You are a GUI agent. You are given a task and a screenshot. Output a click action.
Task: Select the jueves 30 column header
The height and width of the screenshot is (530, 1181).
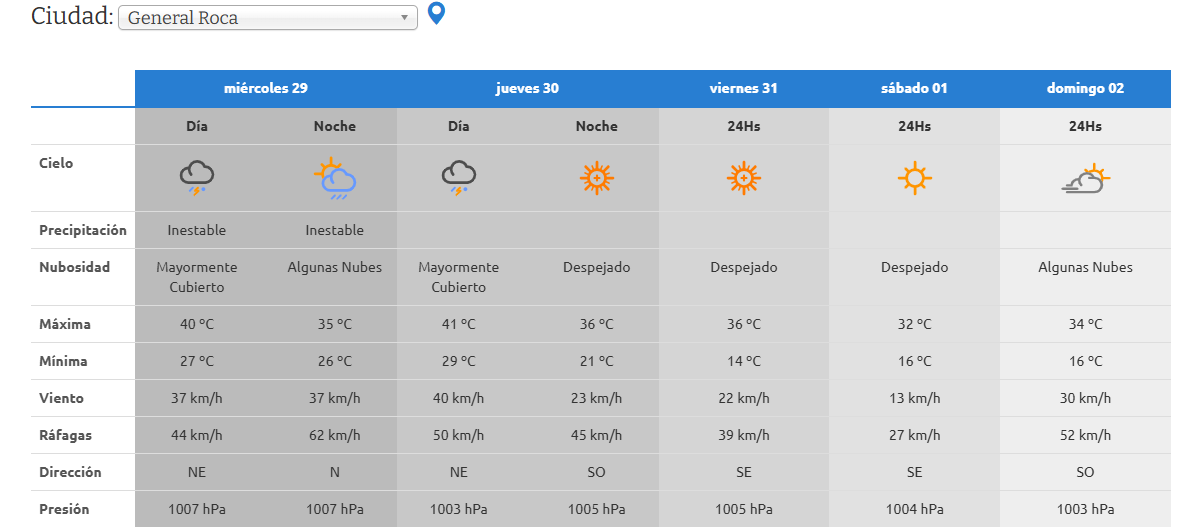(527, 88)
